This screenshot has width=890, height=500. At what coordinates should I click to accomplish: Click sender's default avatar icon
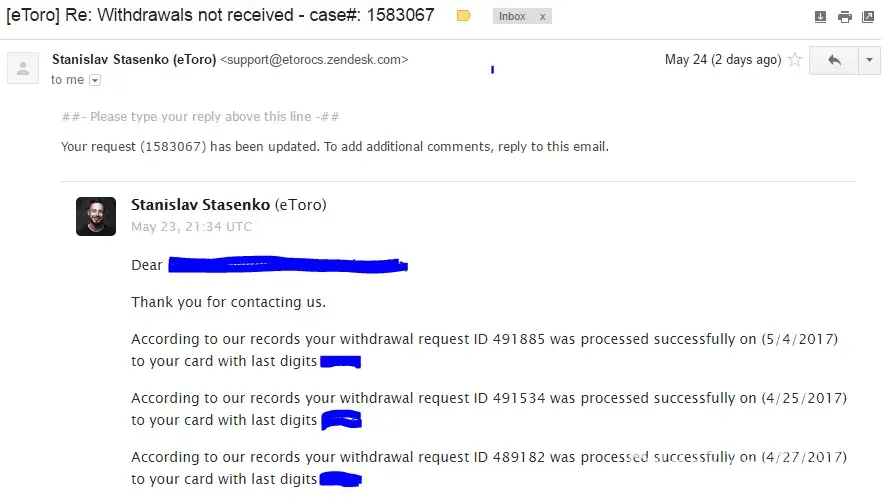point(22,68)
